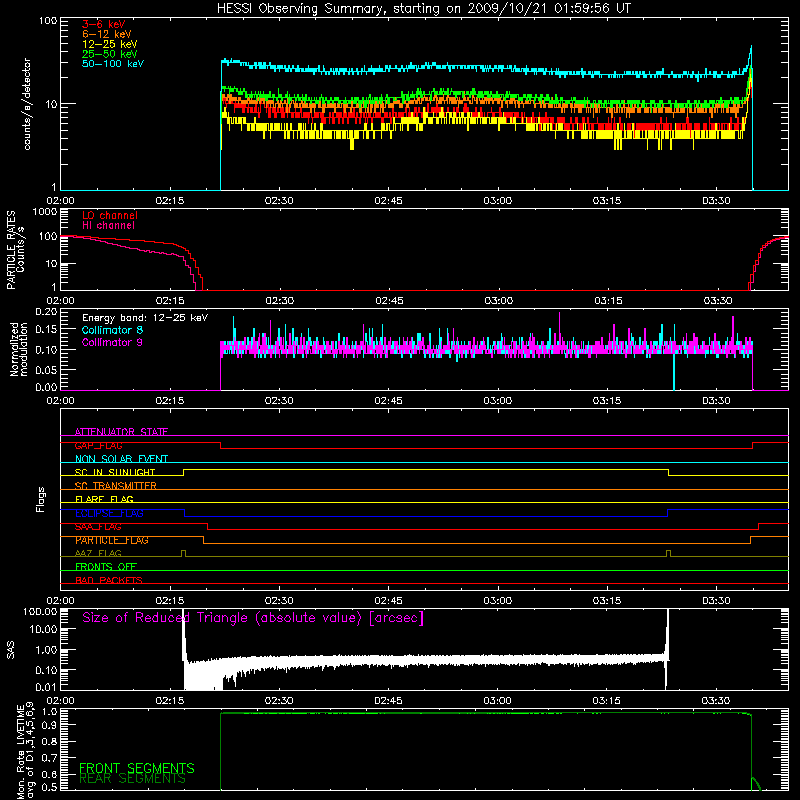
Task: Select the 6-12 keV legend label
Action: pyautogui.click(x=107, y=34)
